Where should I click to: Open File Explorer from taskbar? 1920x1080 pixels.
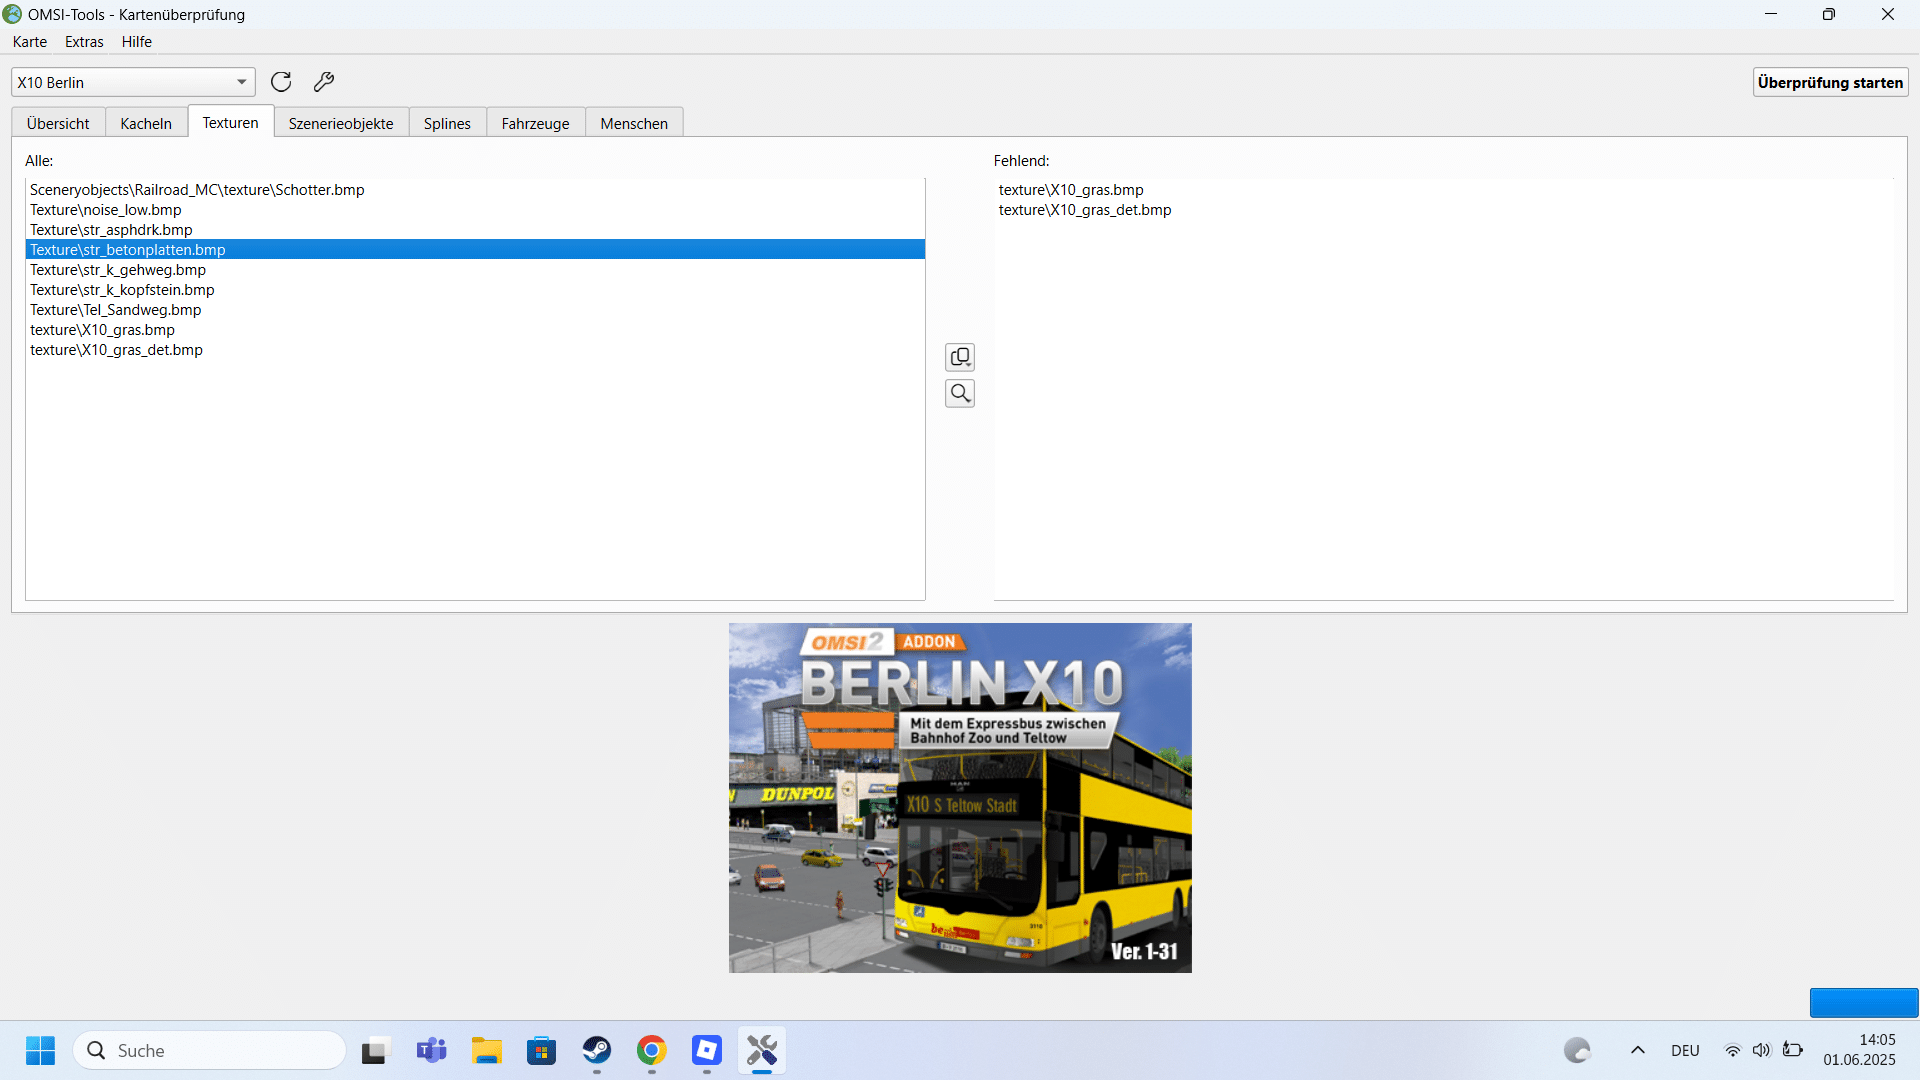[x=487, y=1051]
